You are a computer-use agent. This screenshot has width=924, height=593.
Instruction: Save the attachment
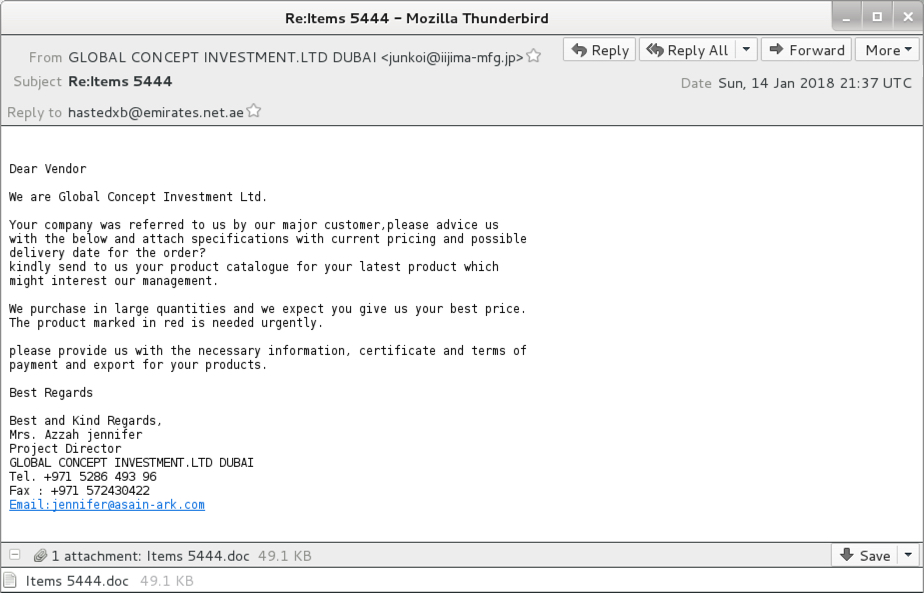(x=864, y=555)
